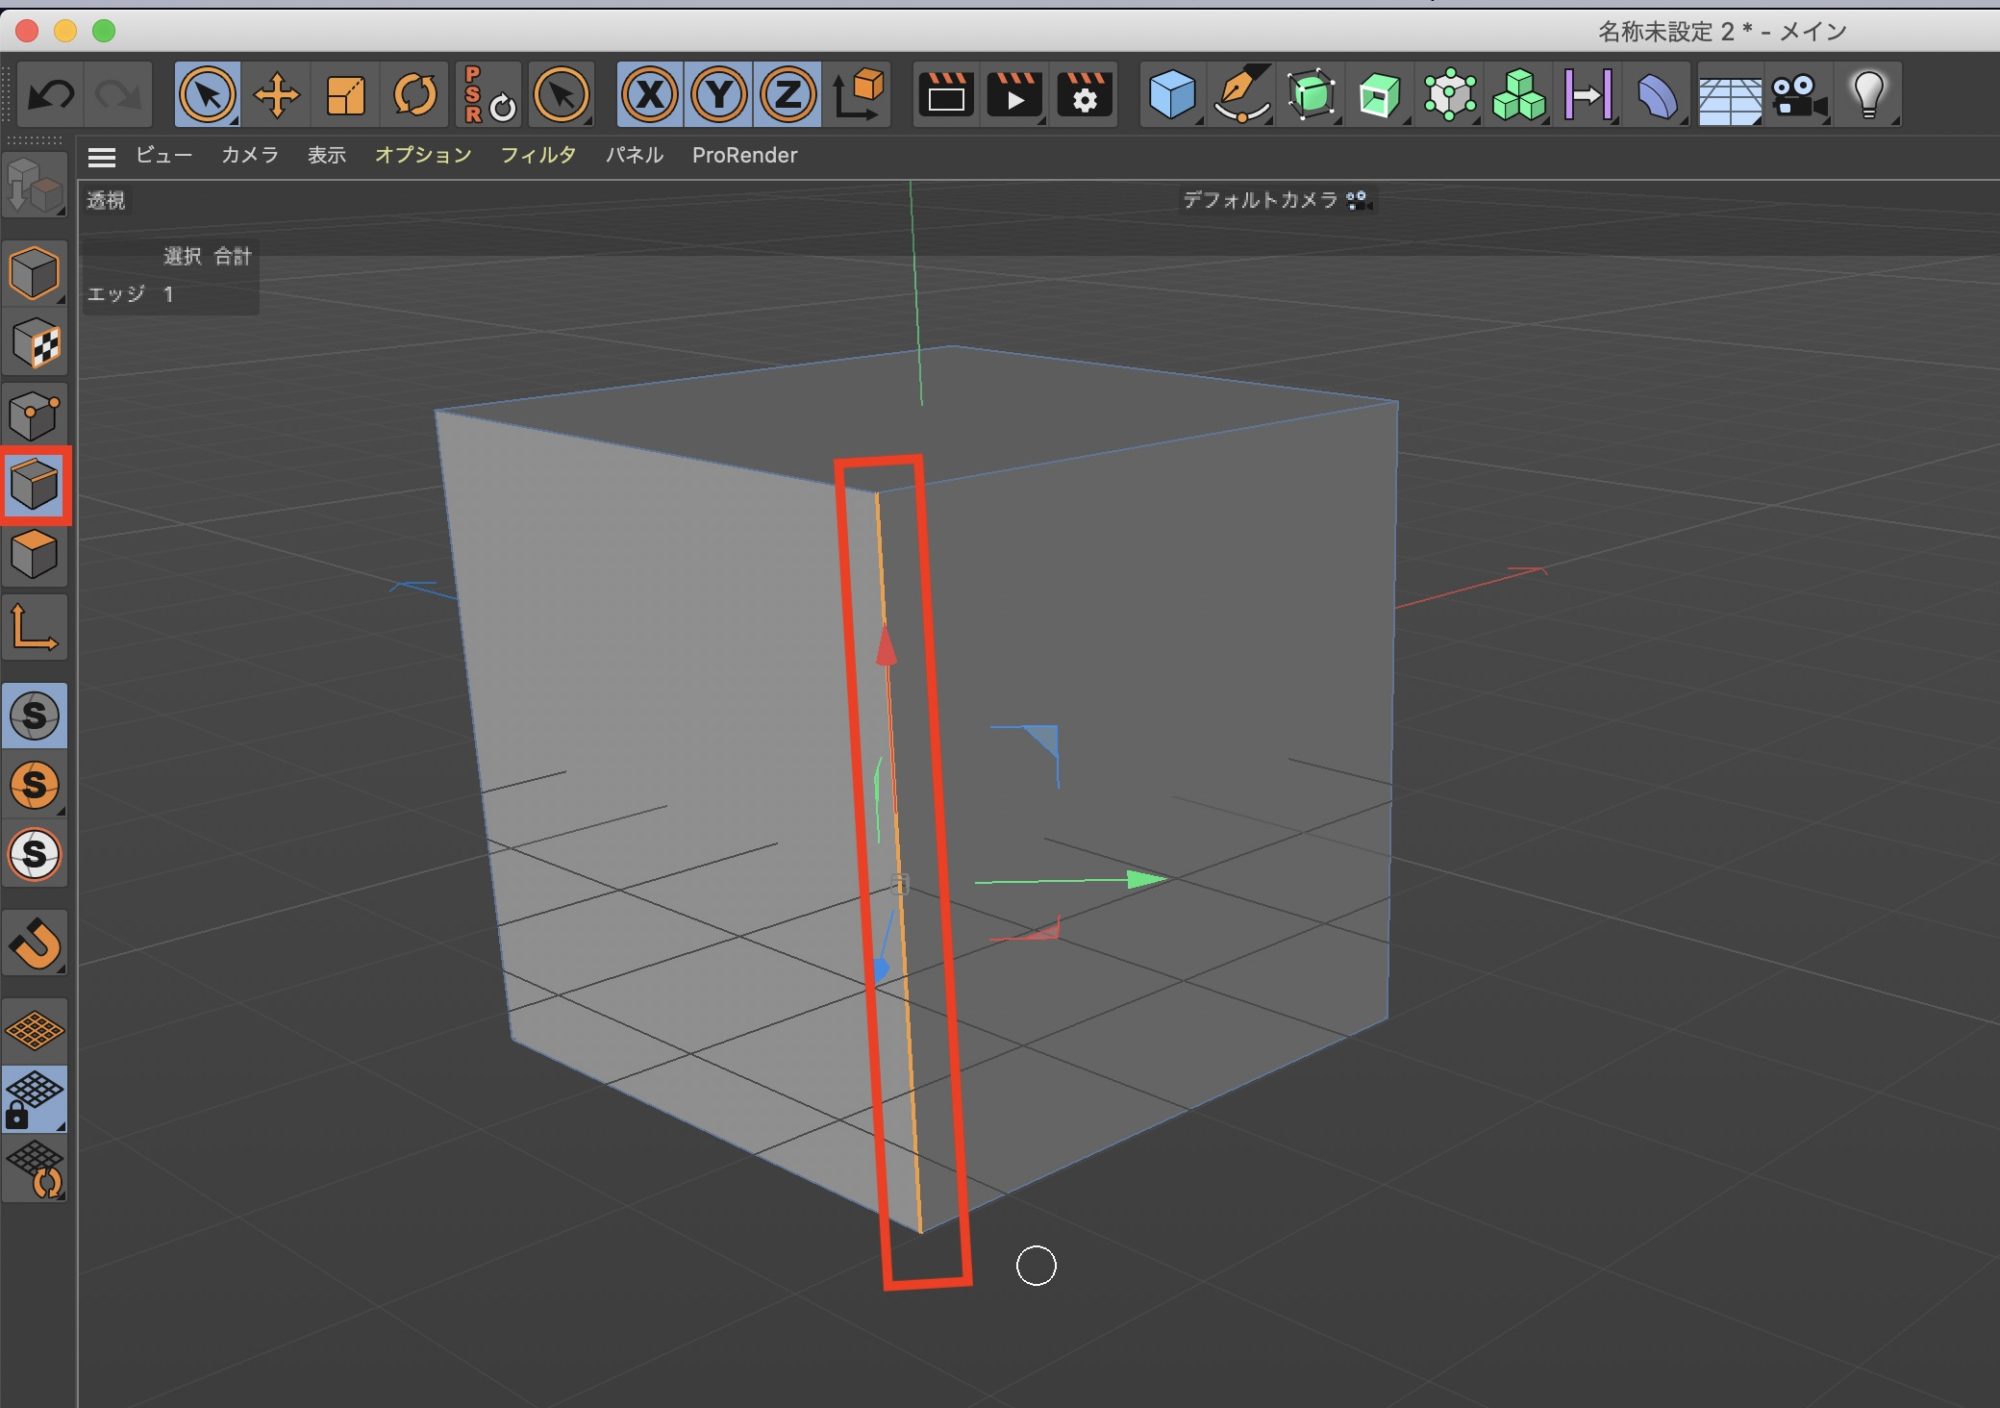Open the ProRender menu
The image size is (2000, 1408).
tap(744, 155)
